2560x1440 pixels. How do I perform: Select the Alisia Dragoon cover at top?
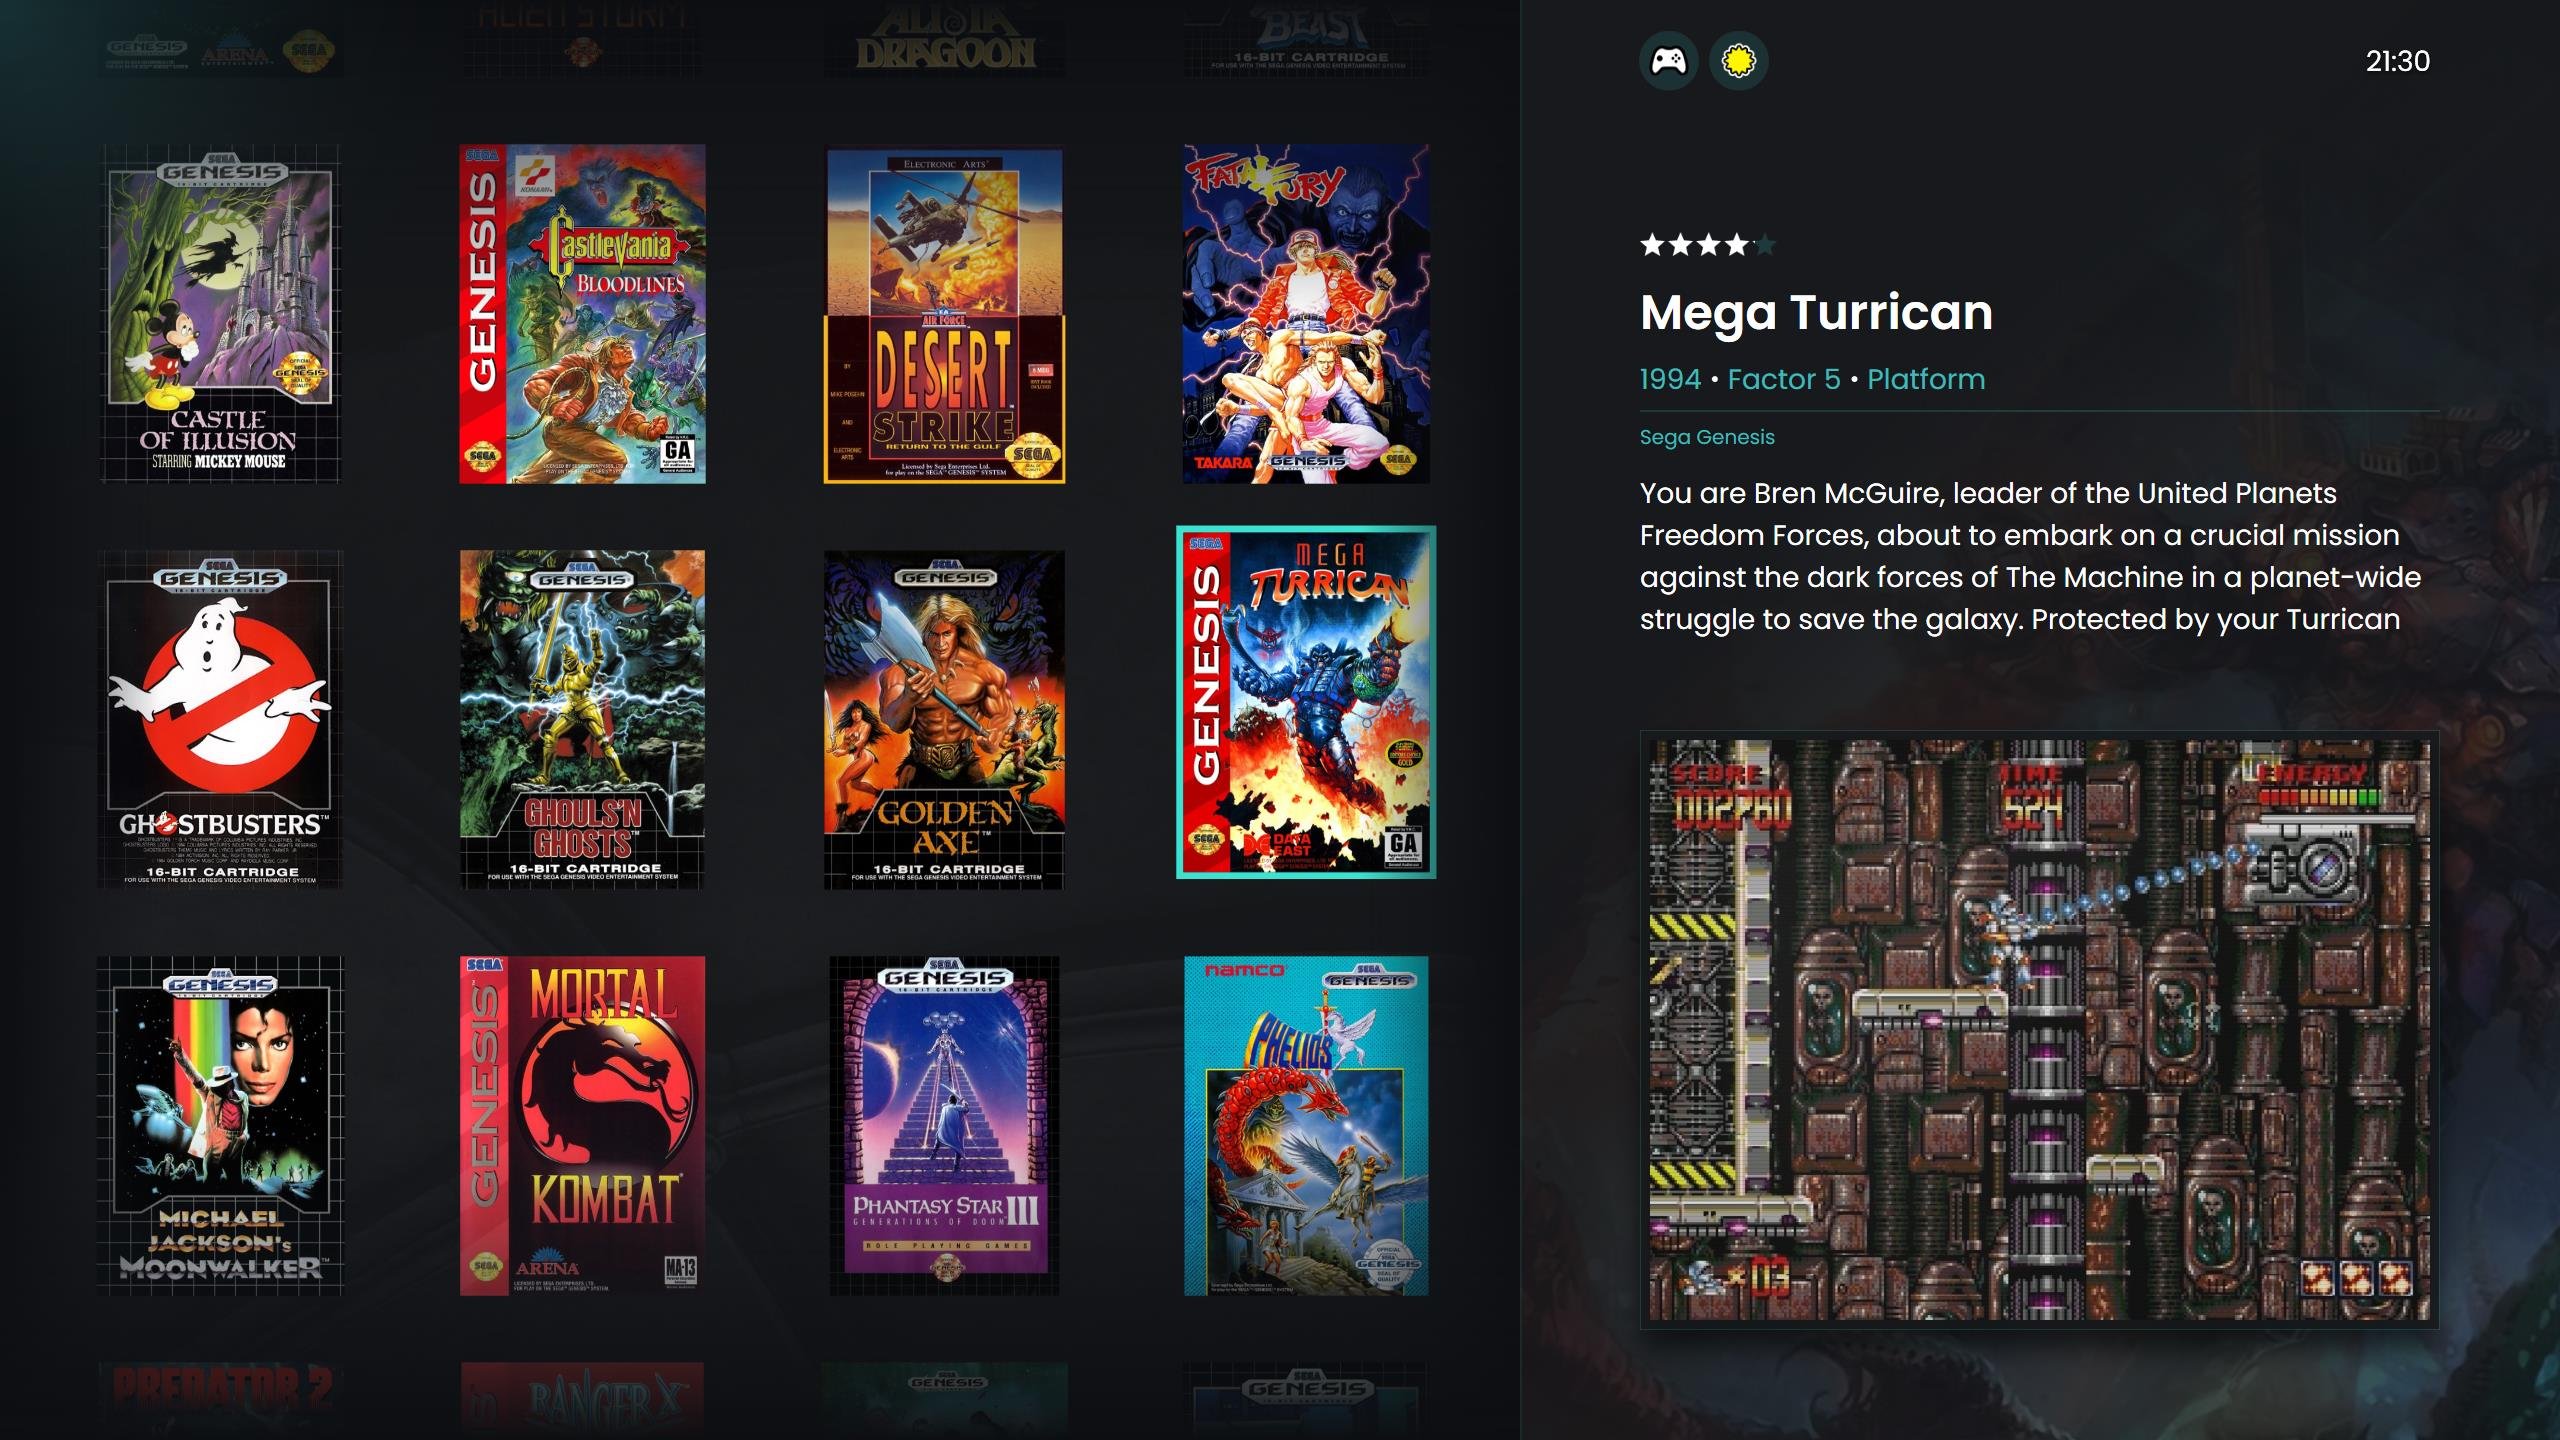[x=944, y=40]
